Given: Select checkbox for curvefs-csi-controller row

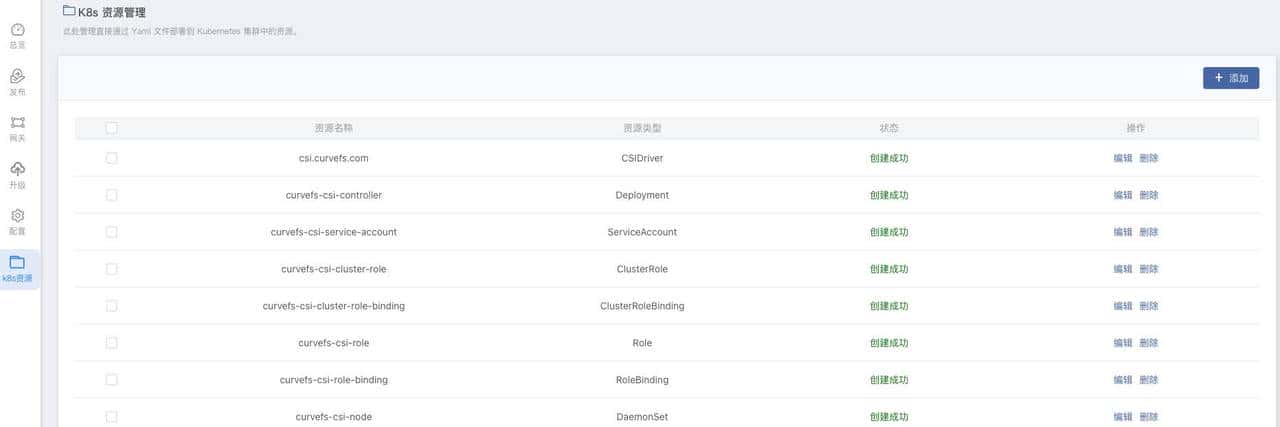Looking at the screenshot, I should (x=111, y=195).
